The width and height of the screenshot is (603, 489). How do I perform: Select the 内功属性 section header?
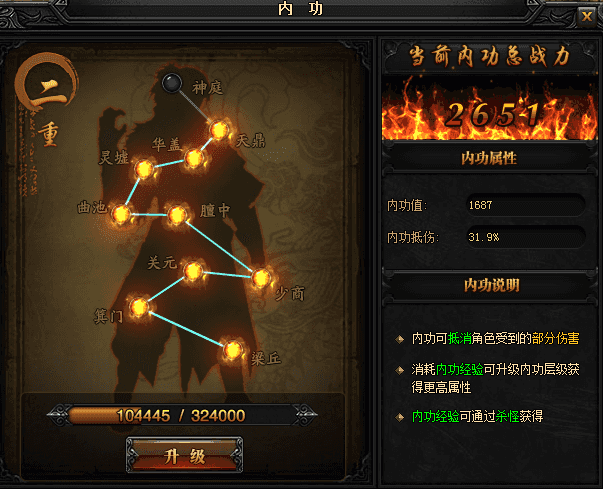pyautogui.click(x=489, y=158)
